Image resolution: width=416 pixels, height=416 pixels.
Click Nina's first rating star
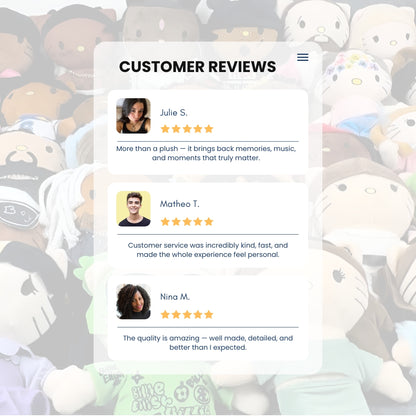click(x=165, y=314)
